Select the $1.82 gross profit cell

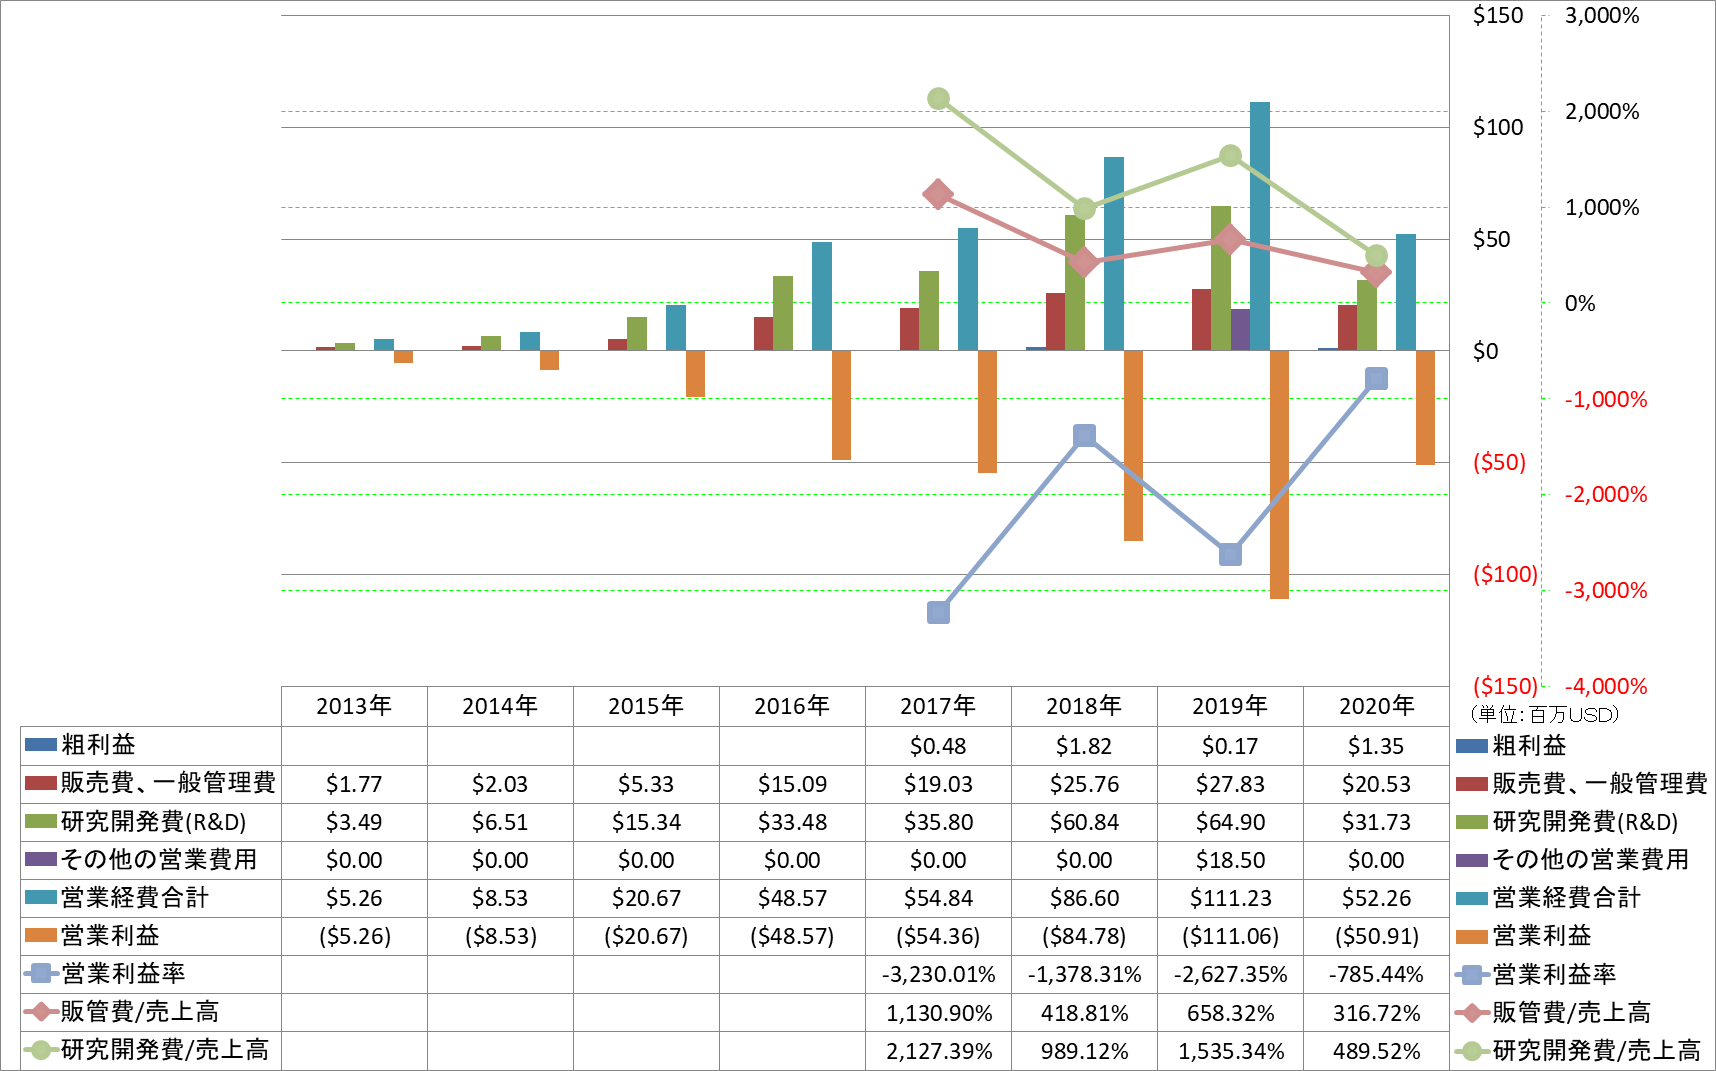pos(1084,746)
